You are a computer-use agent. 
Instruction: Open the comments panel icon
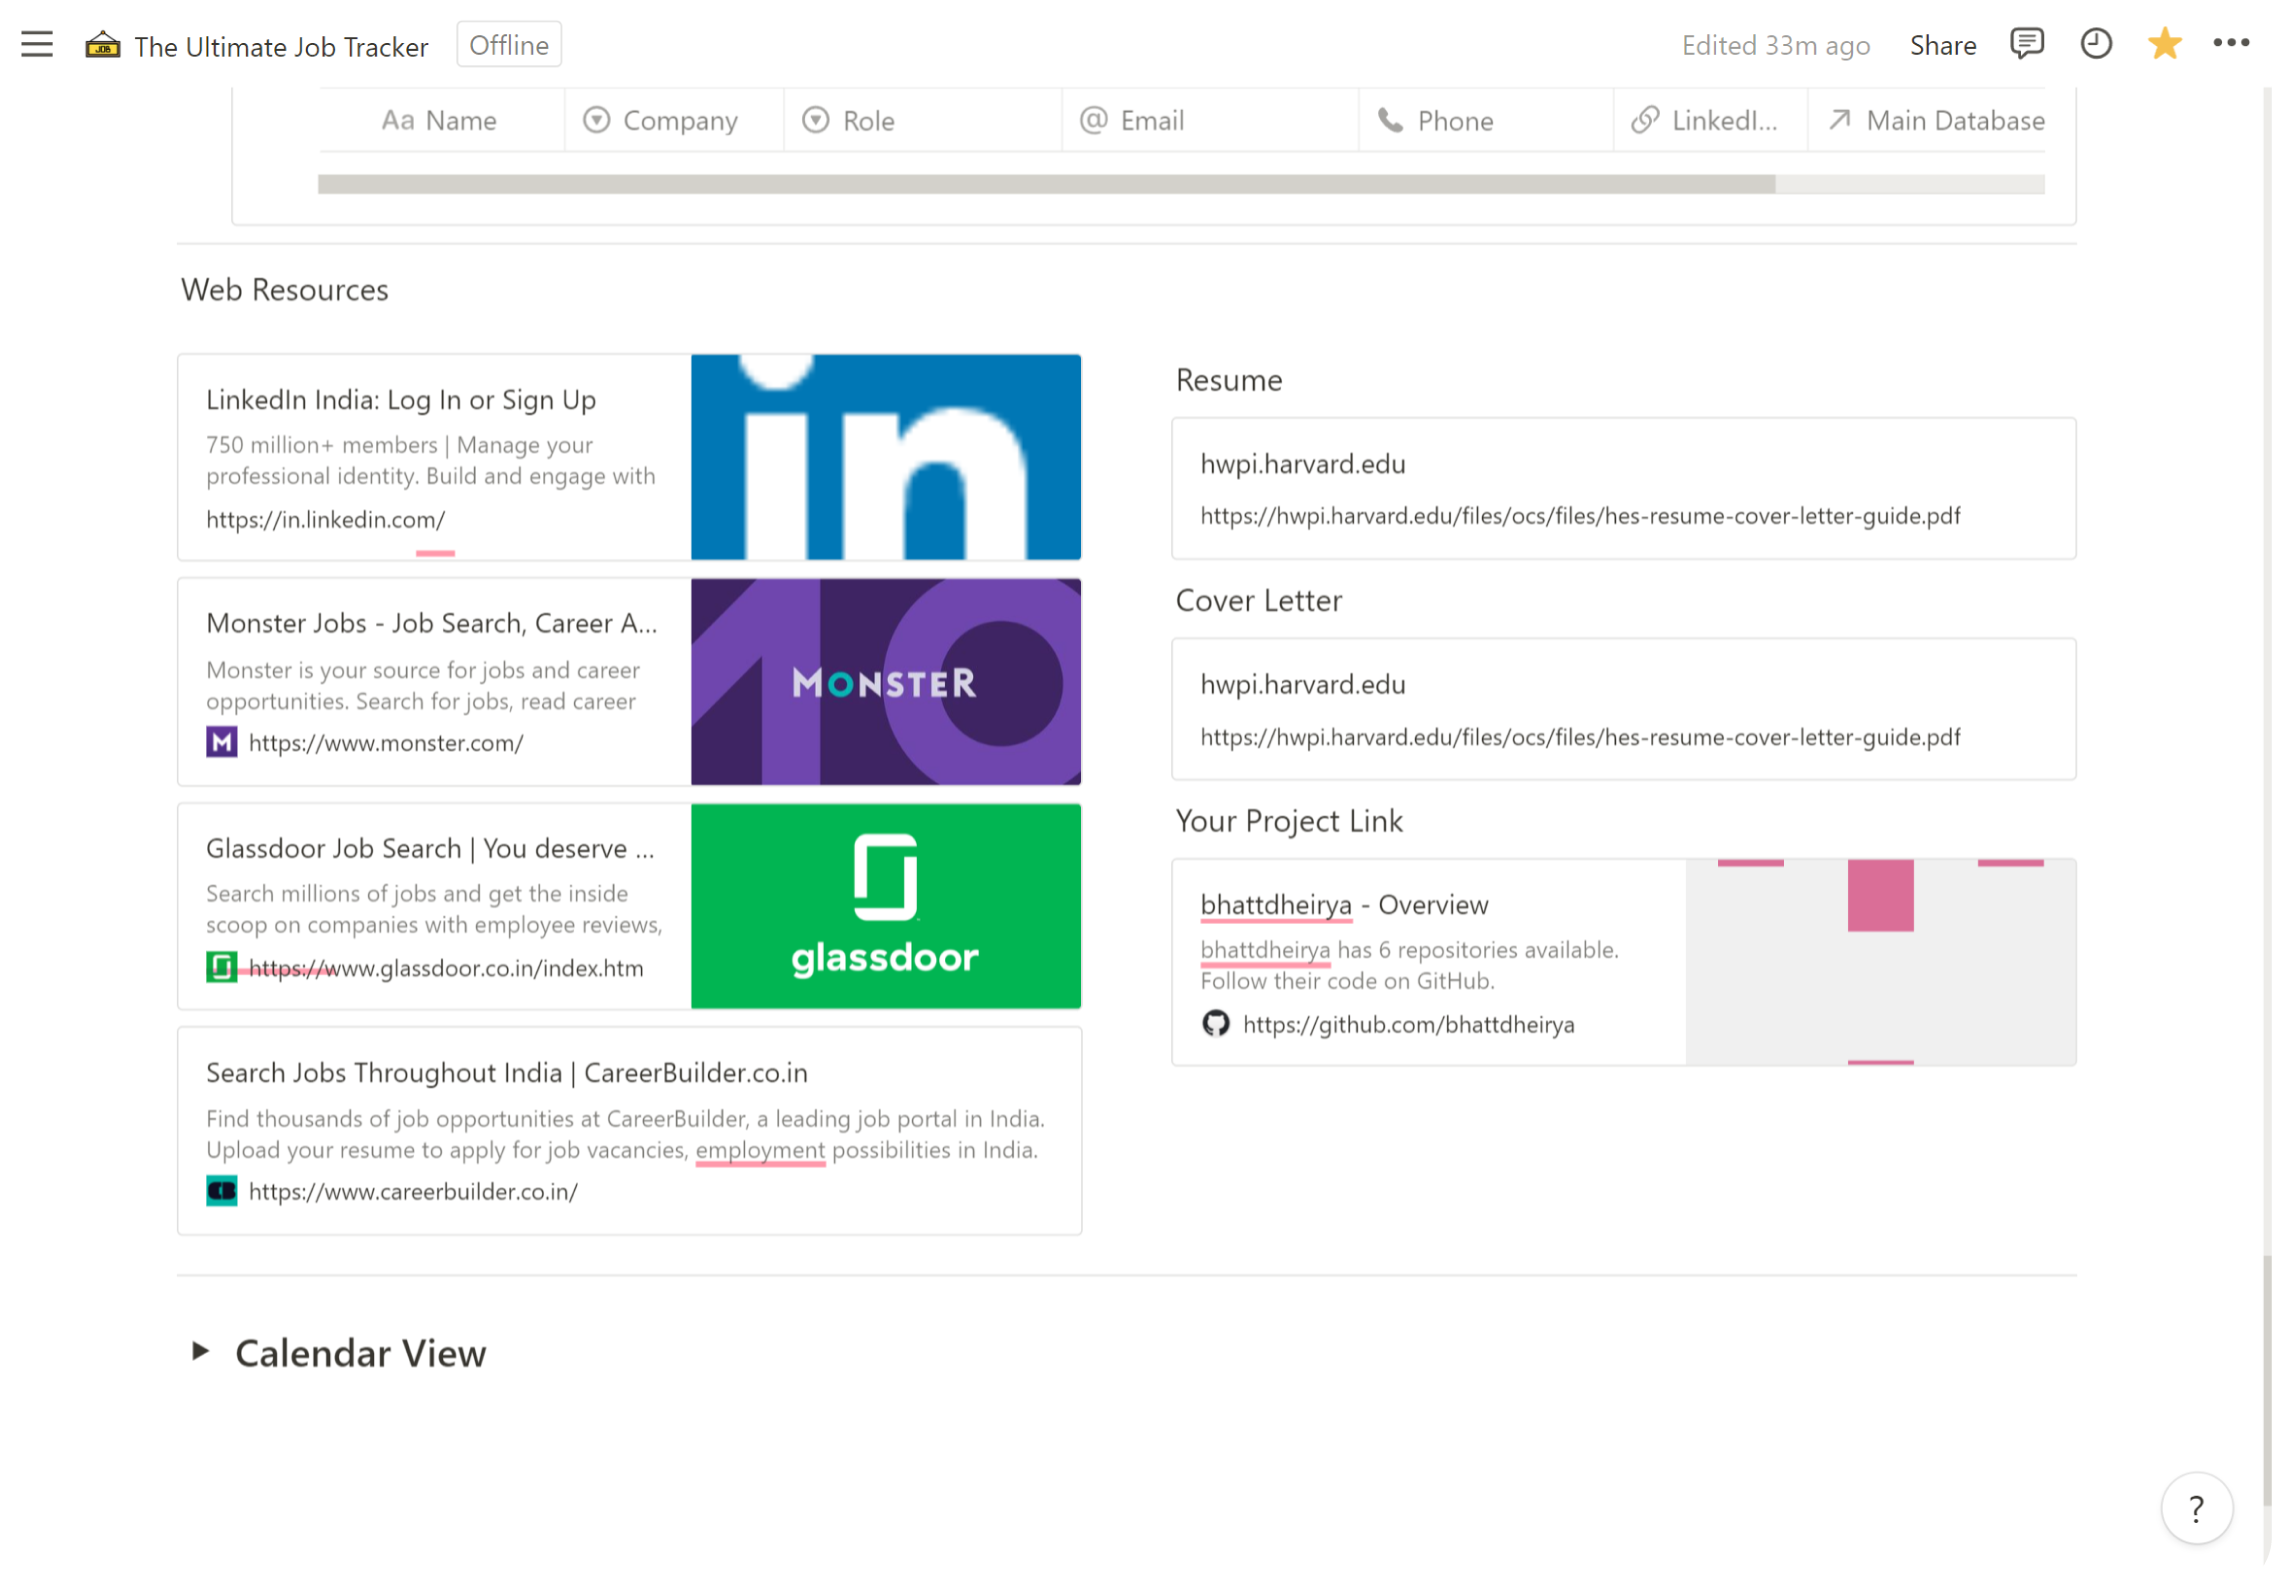(2027, 44)
